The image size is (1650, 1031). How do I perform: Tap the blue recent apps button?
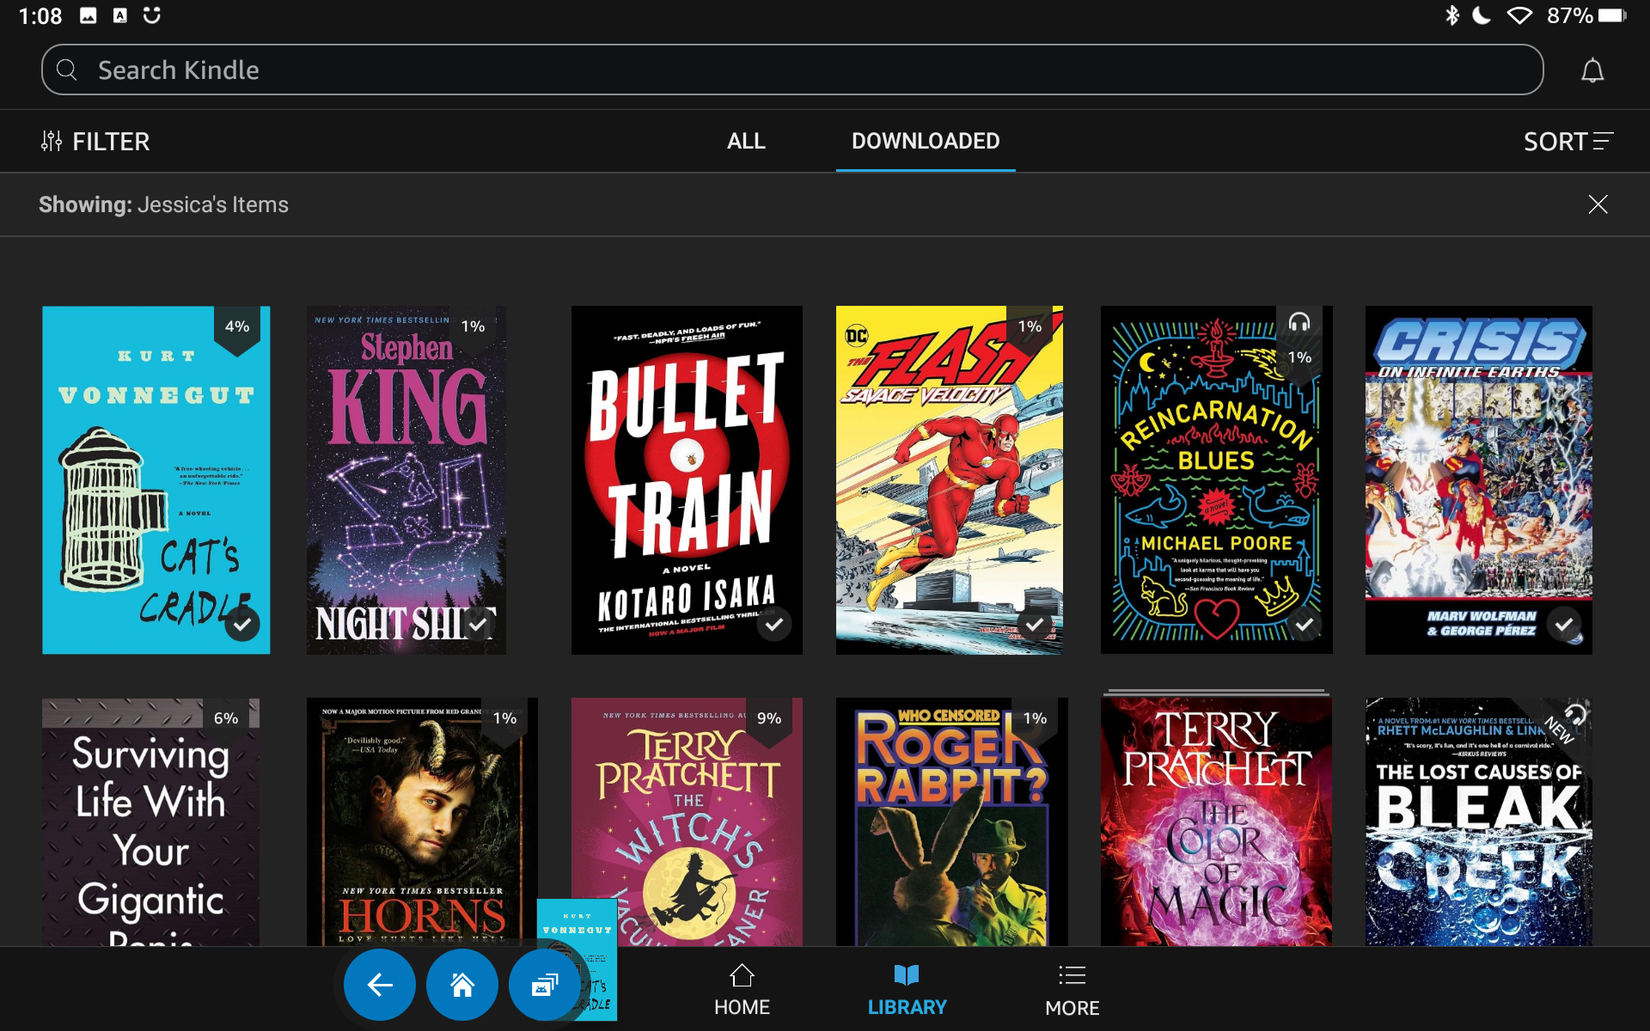pyautogui.click(x=544, y=985)
